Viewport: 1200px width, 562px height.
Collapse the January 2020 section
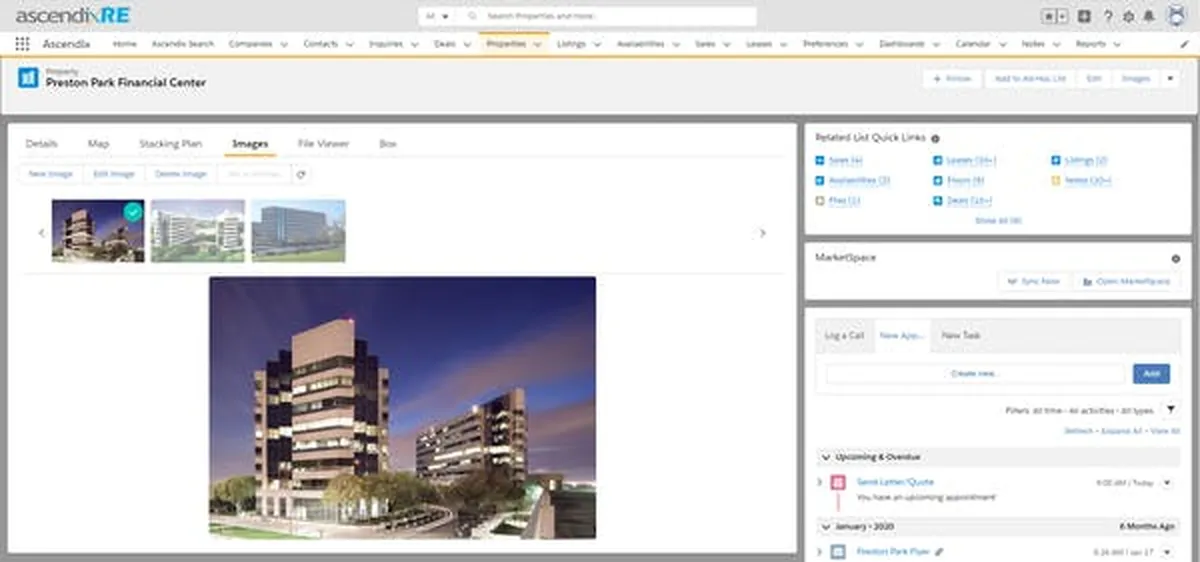tap(825, 526)
